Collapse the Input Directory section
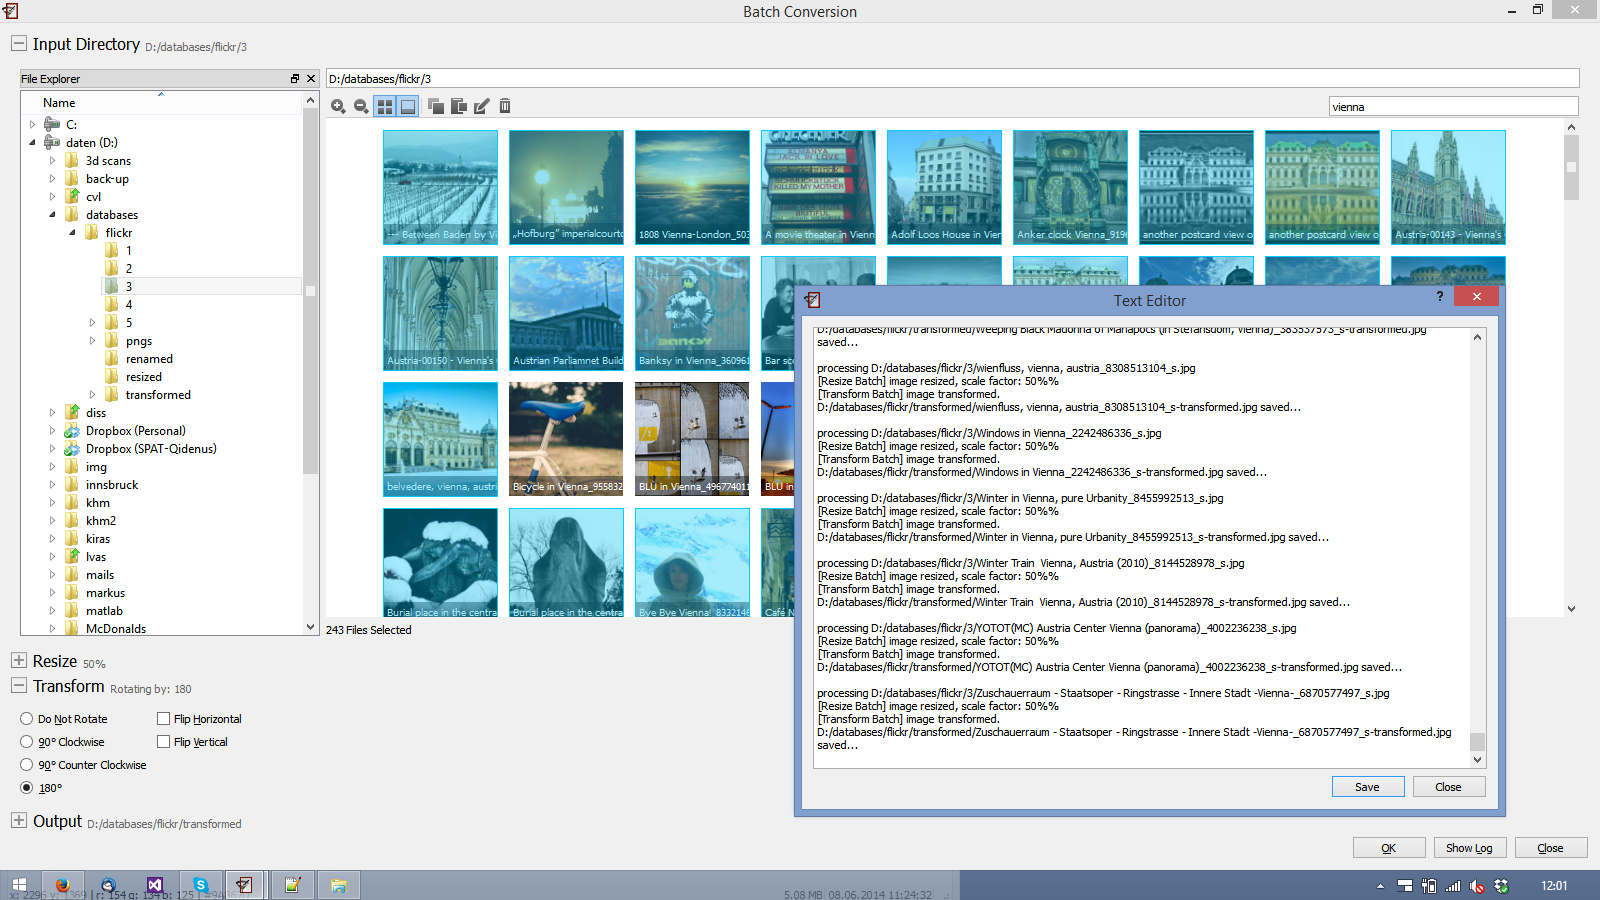 coord(18,44)
